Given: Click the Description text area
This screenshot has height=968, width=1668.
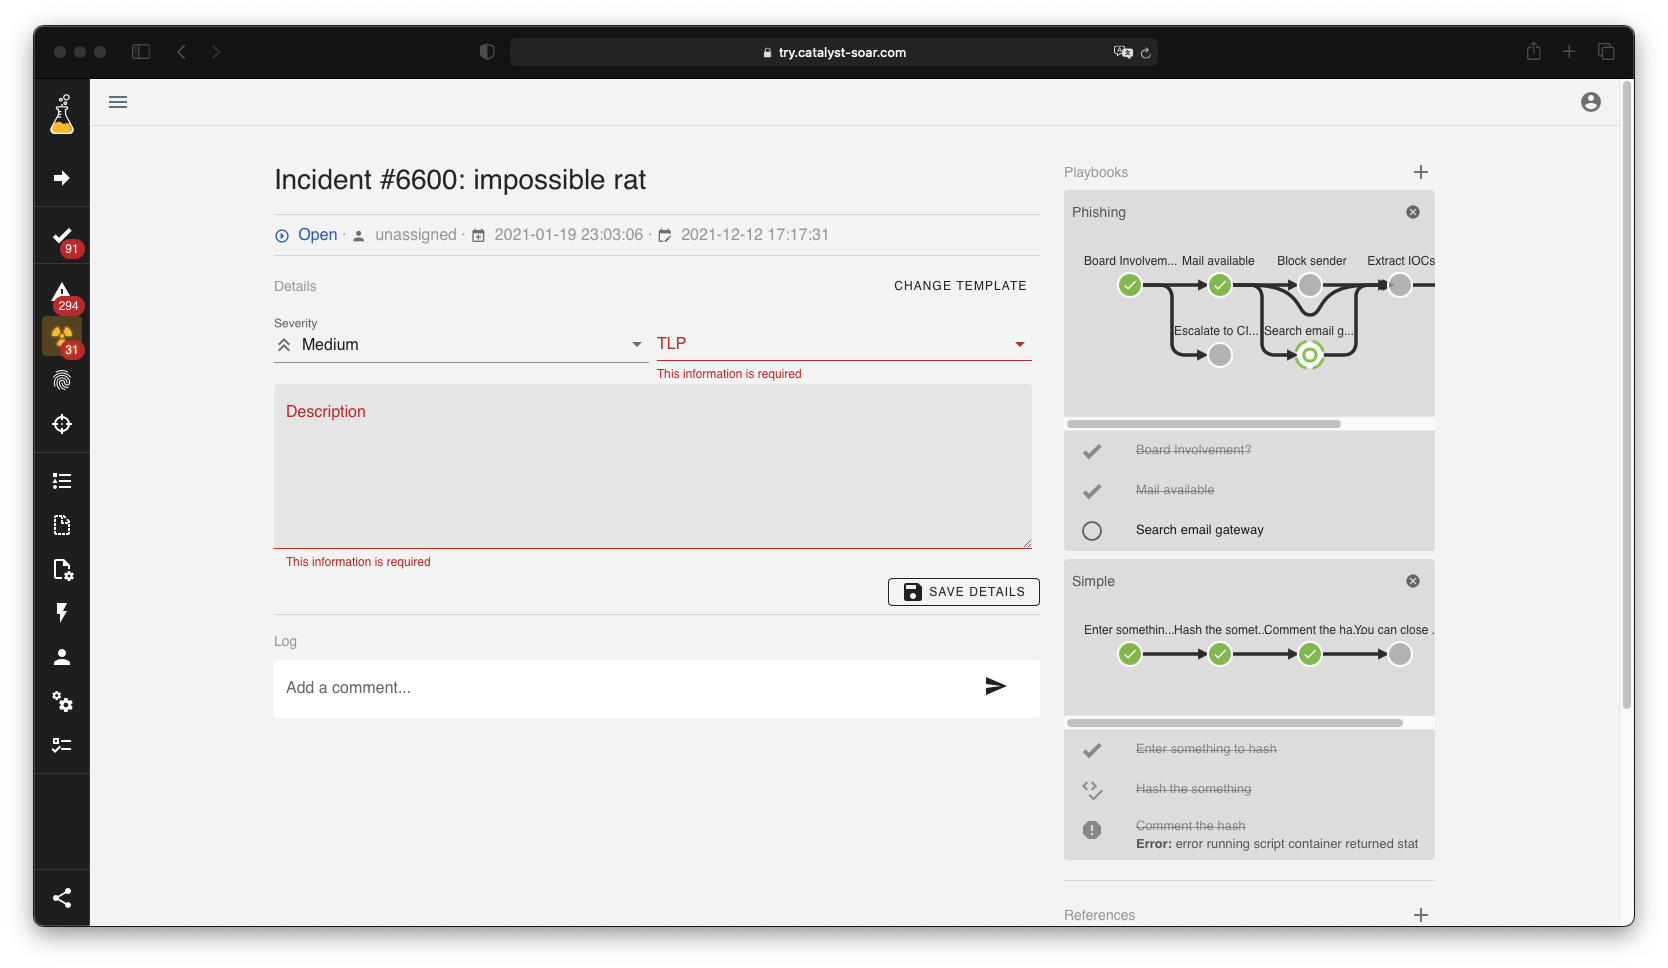Looking at the screenshot, I should coord(652,470).
